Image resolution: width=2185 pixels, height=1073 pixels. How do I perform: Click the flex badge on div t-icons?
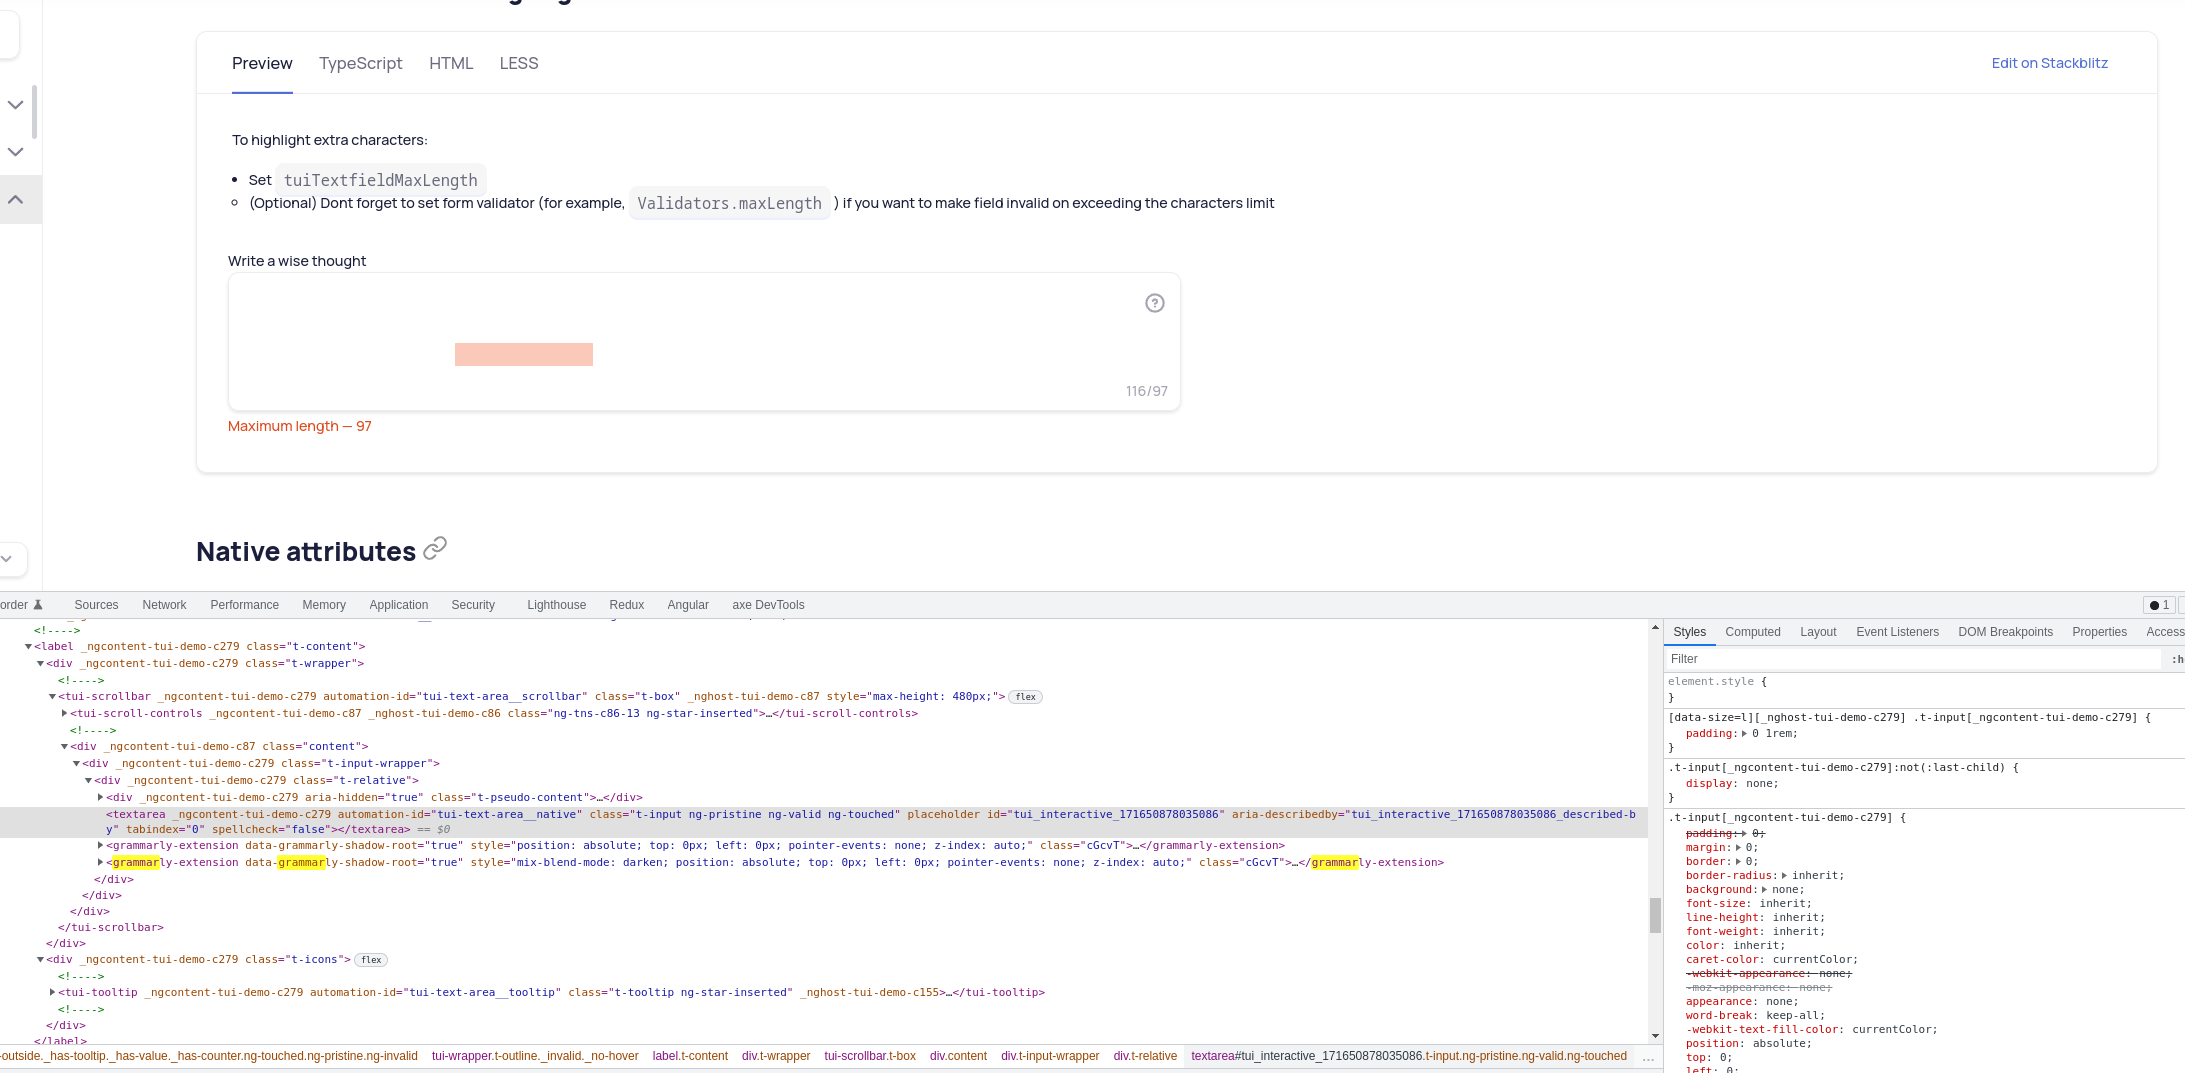(371, 960)
